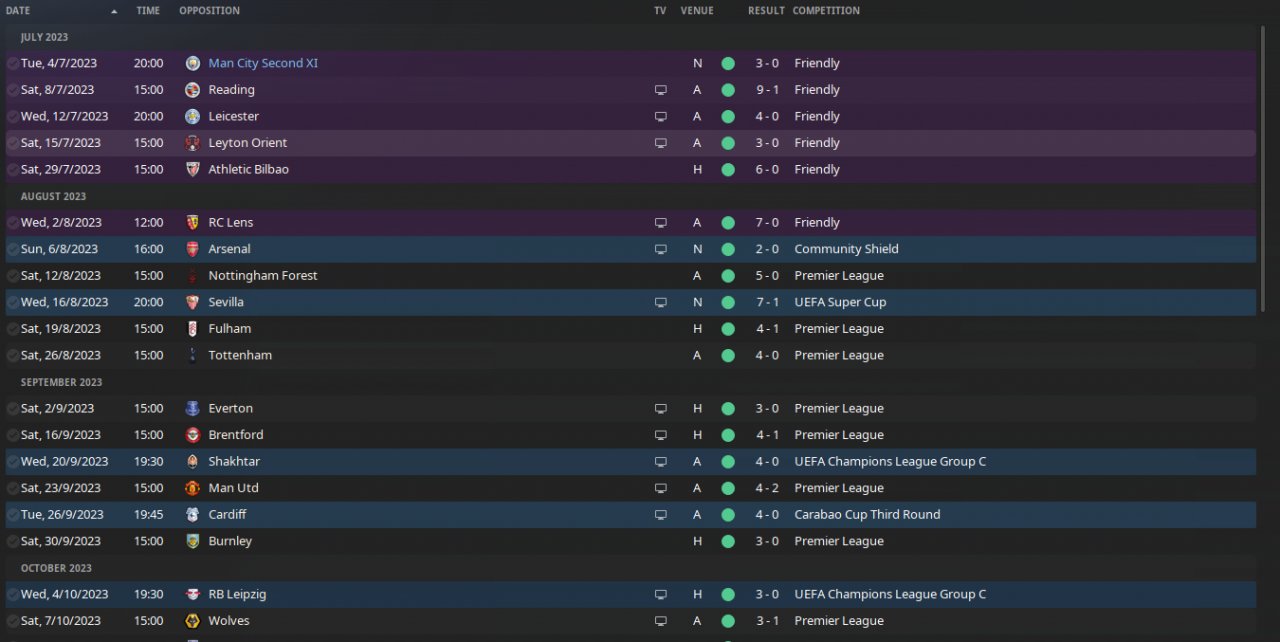1280x642 pixels.
Task: Toggle the checkmark beside Wed, 4/10/2023 fixture
Action: 12,595
